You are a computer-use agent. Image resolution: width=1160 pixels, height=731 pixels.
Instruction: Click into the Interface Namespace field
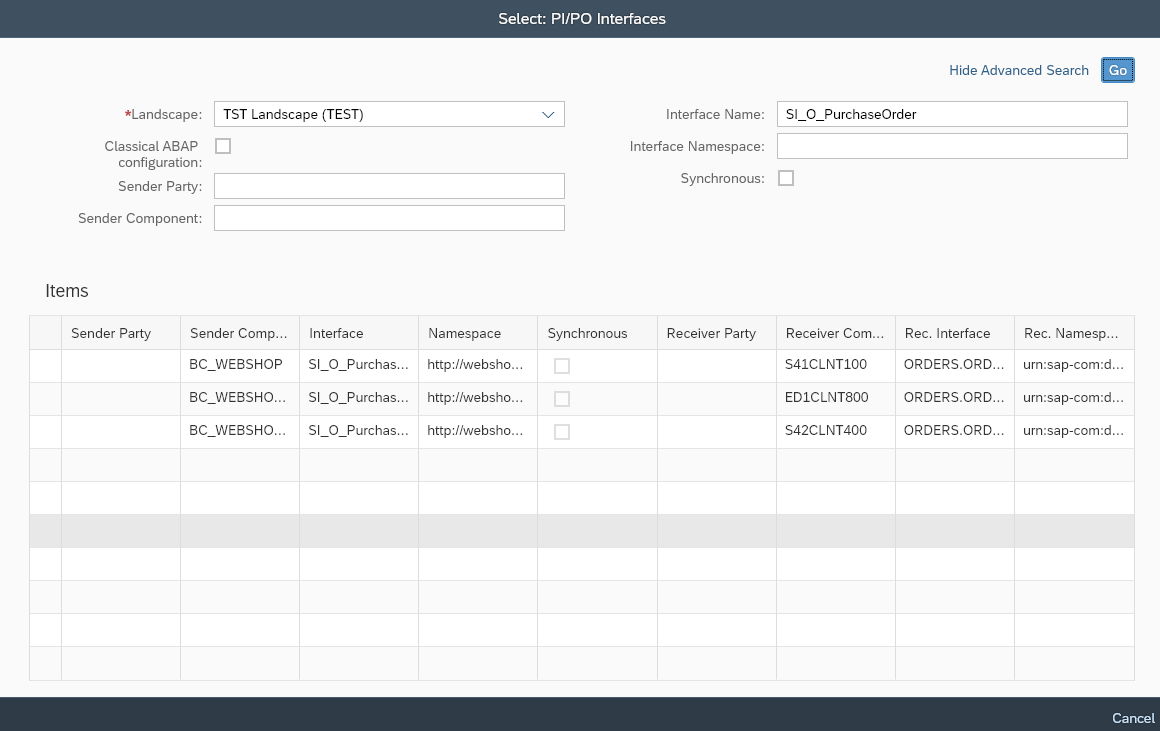[952, 146]
